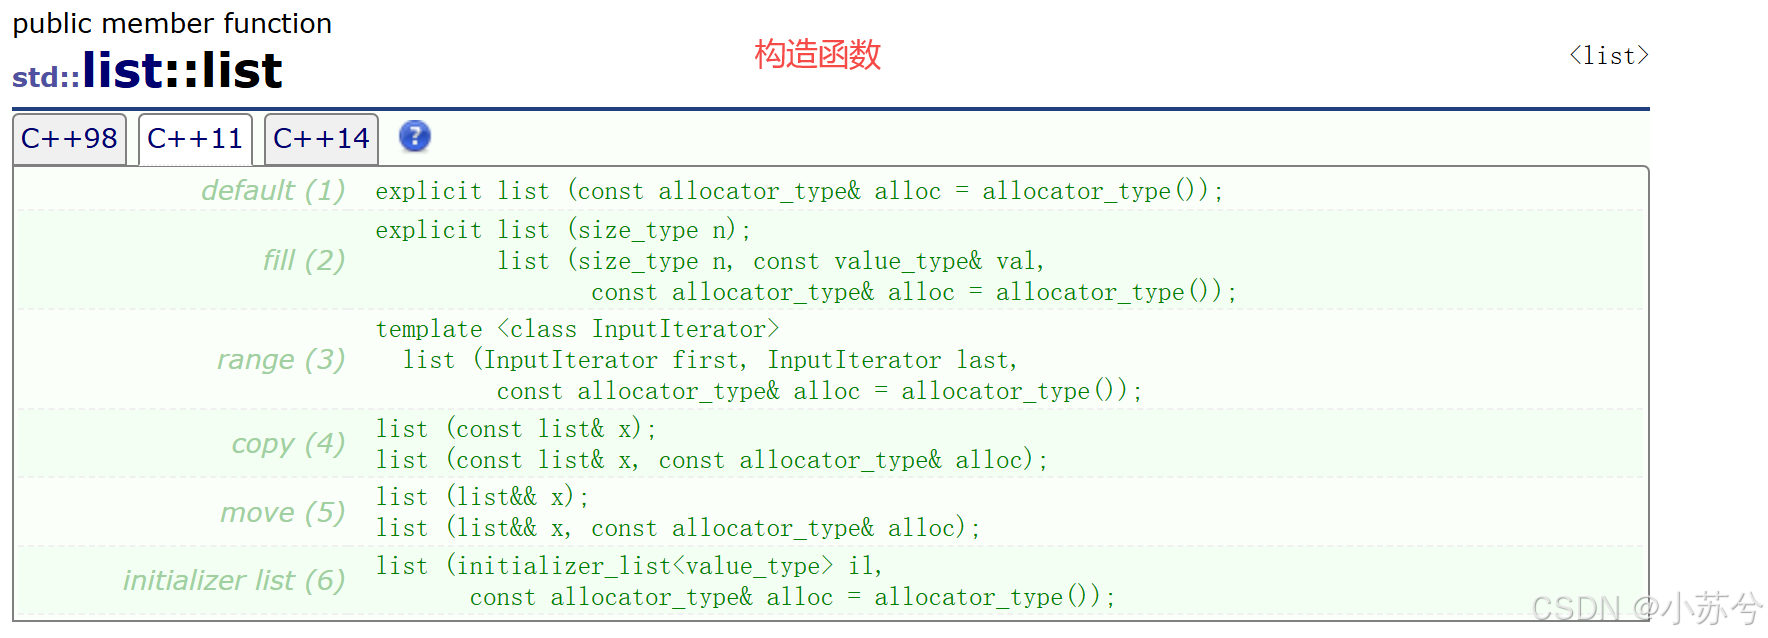1768x638 pixels.
Task: Select the copy (4) constructor label
Action: (288, 444)
